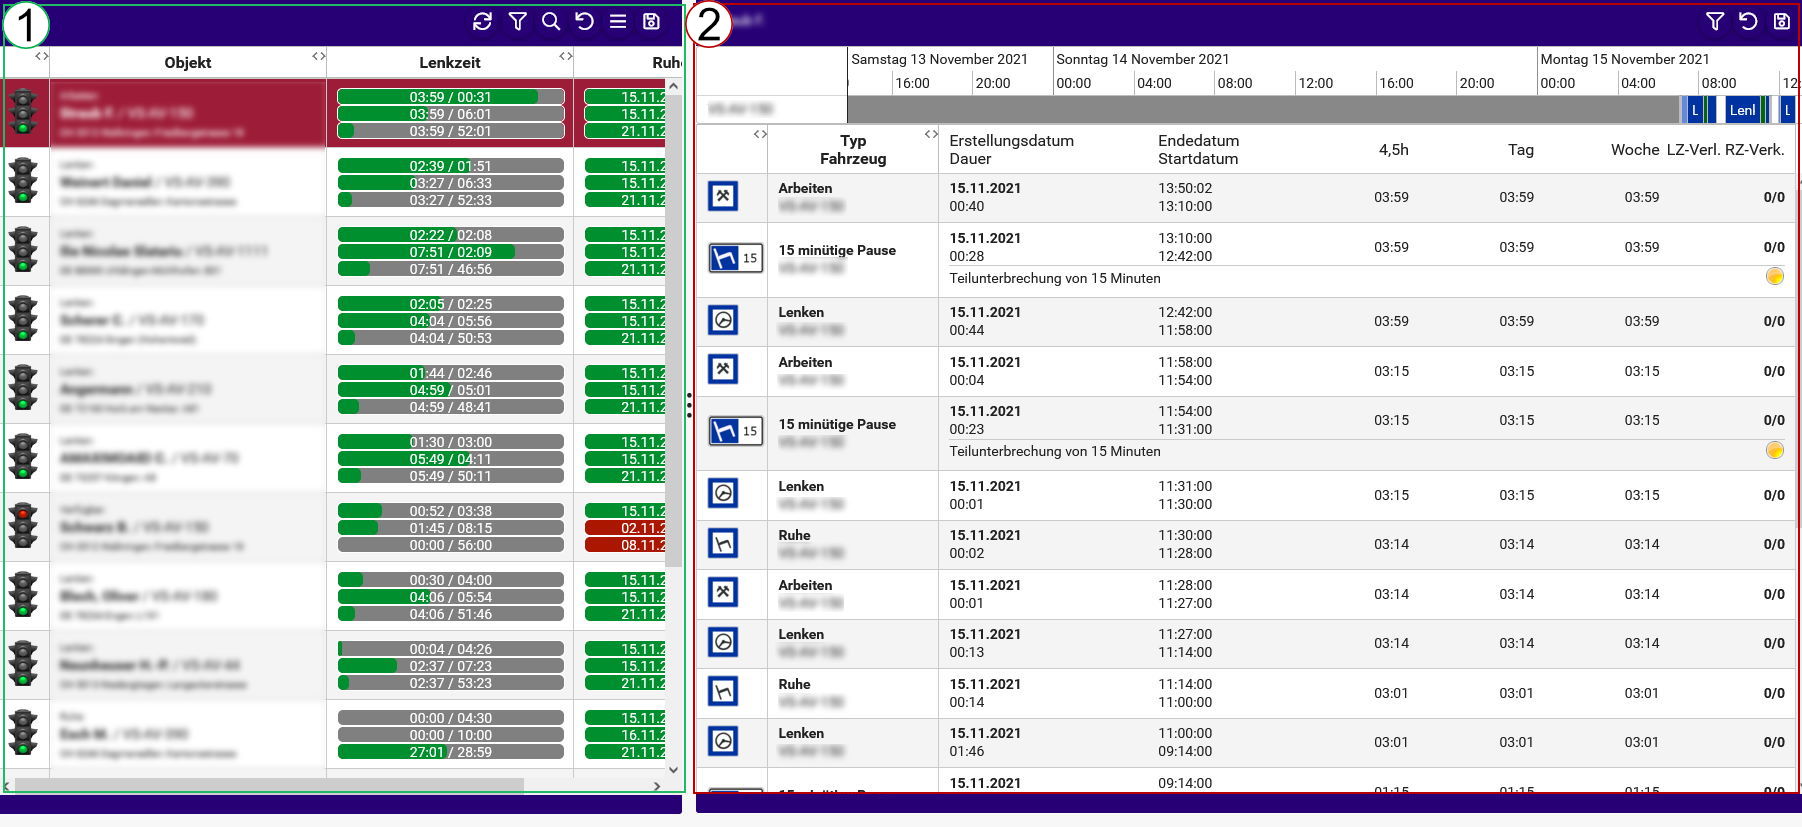The width and height of the screenshot is (1802, 827).
Task: Select the traffic light with red signal
Action: coord(23,526)
